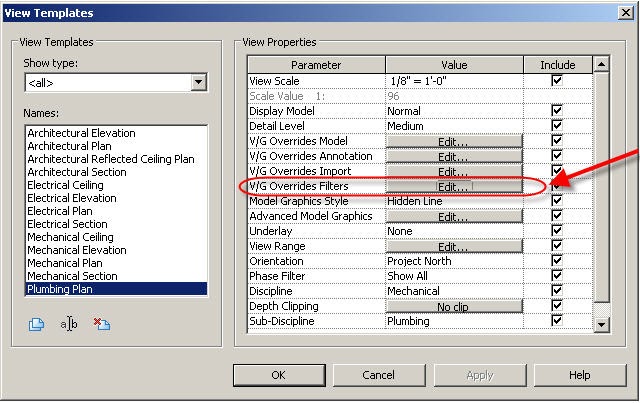Uncheck Include for View Scale

tap(557, 80)
